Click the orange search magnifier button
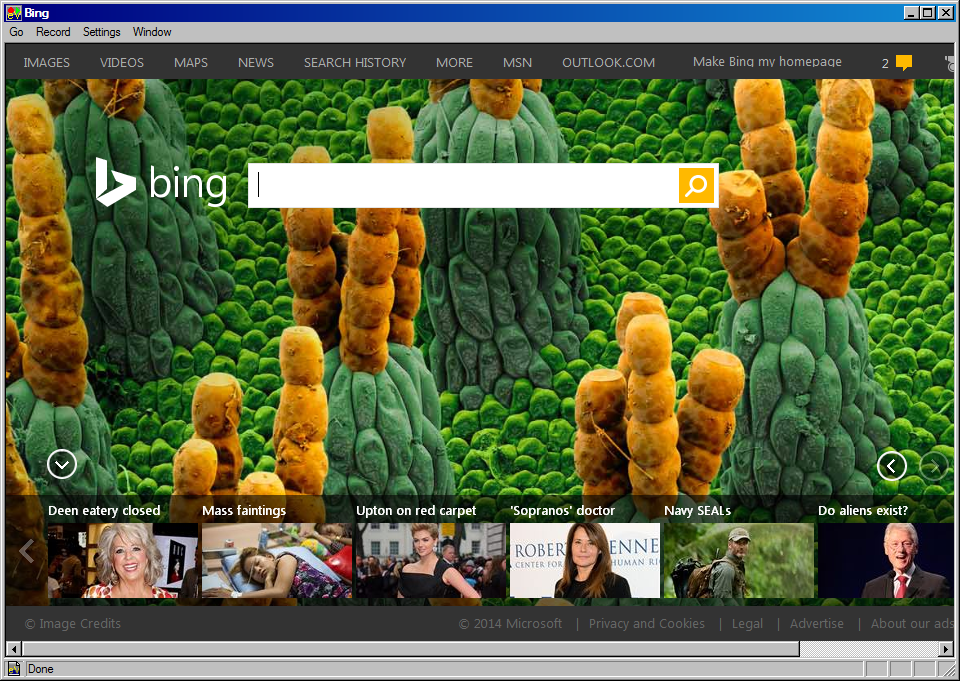The height and width of the screenshot is (681, 960). pyautogui.click(x=696, y=185)
